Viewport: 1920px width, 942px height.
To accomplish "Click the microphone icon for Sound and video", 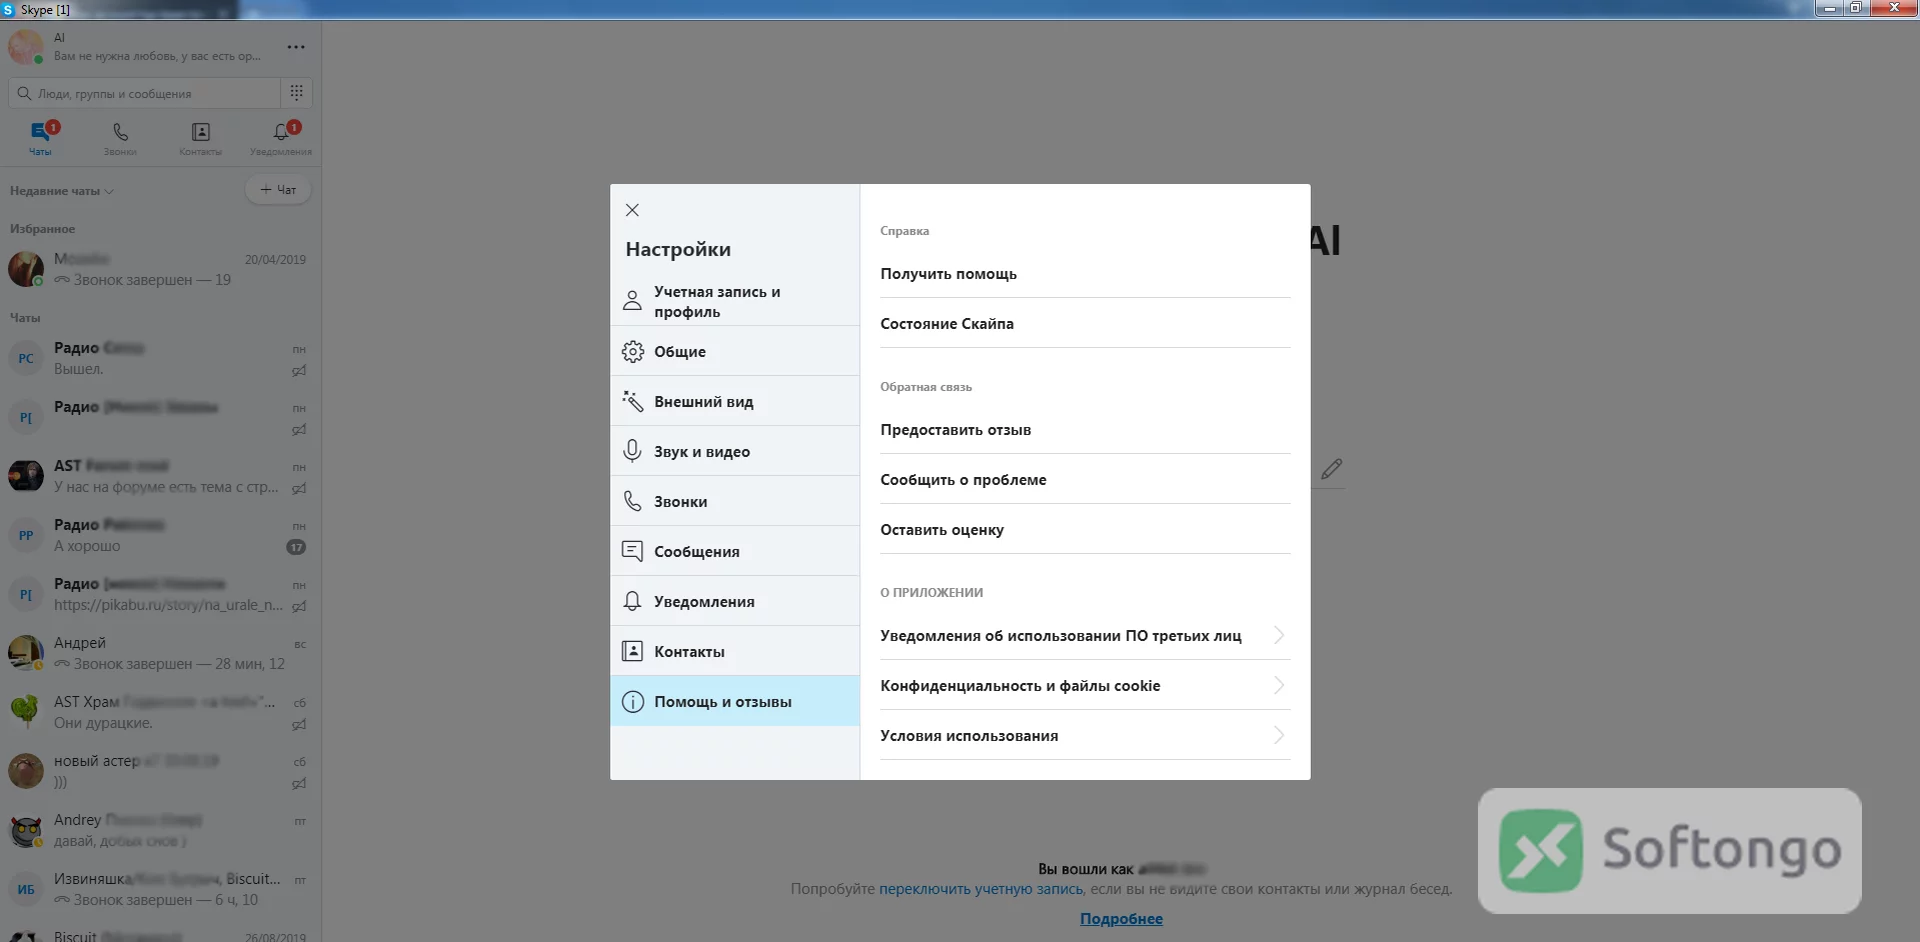I will pos(632,451).
